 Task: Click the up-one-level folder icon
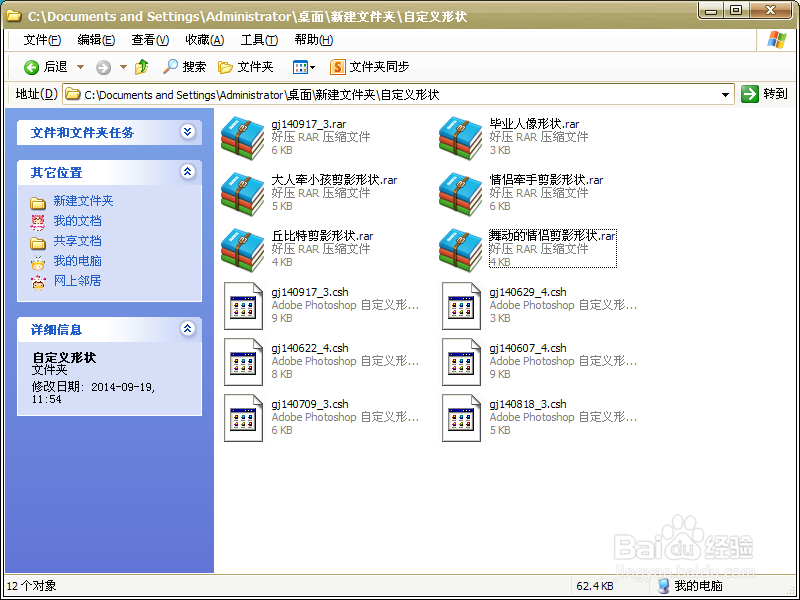coord(142,67)
